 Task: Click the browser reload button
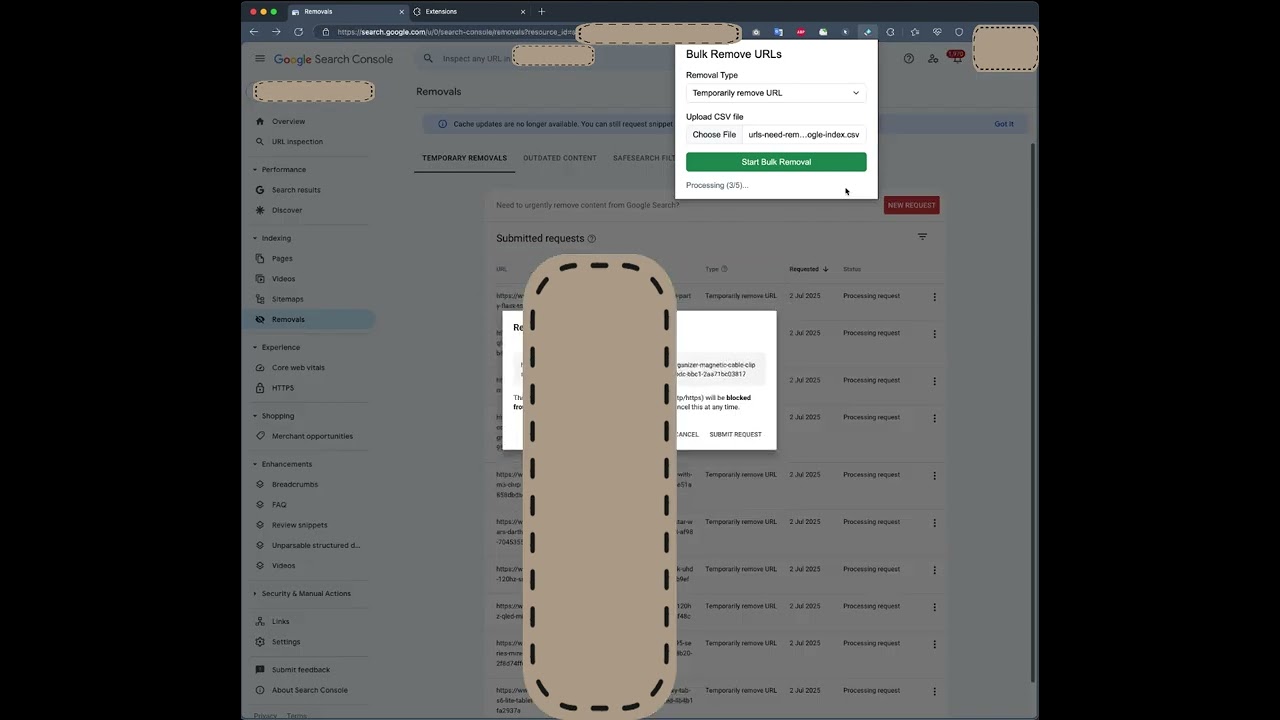point(298,32)
